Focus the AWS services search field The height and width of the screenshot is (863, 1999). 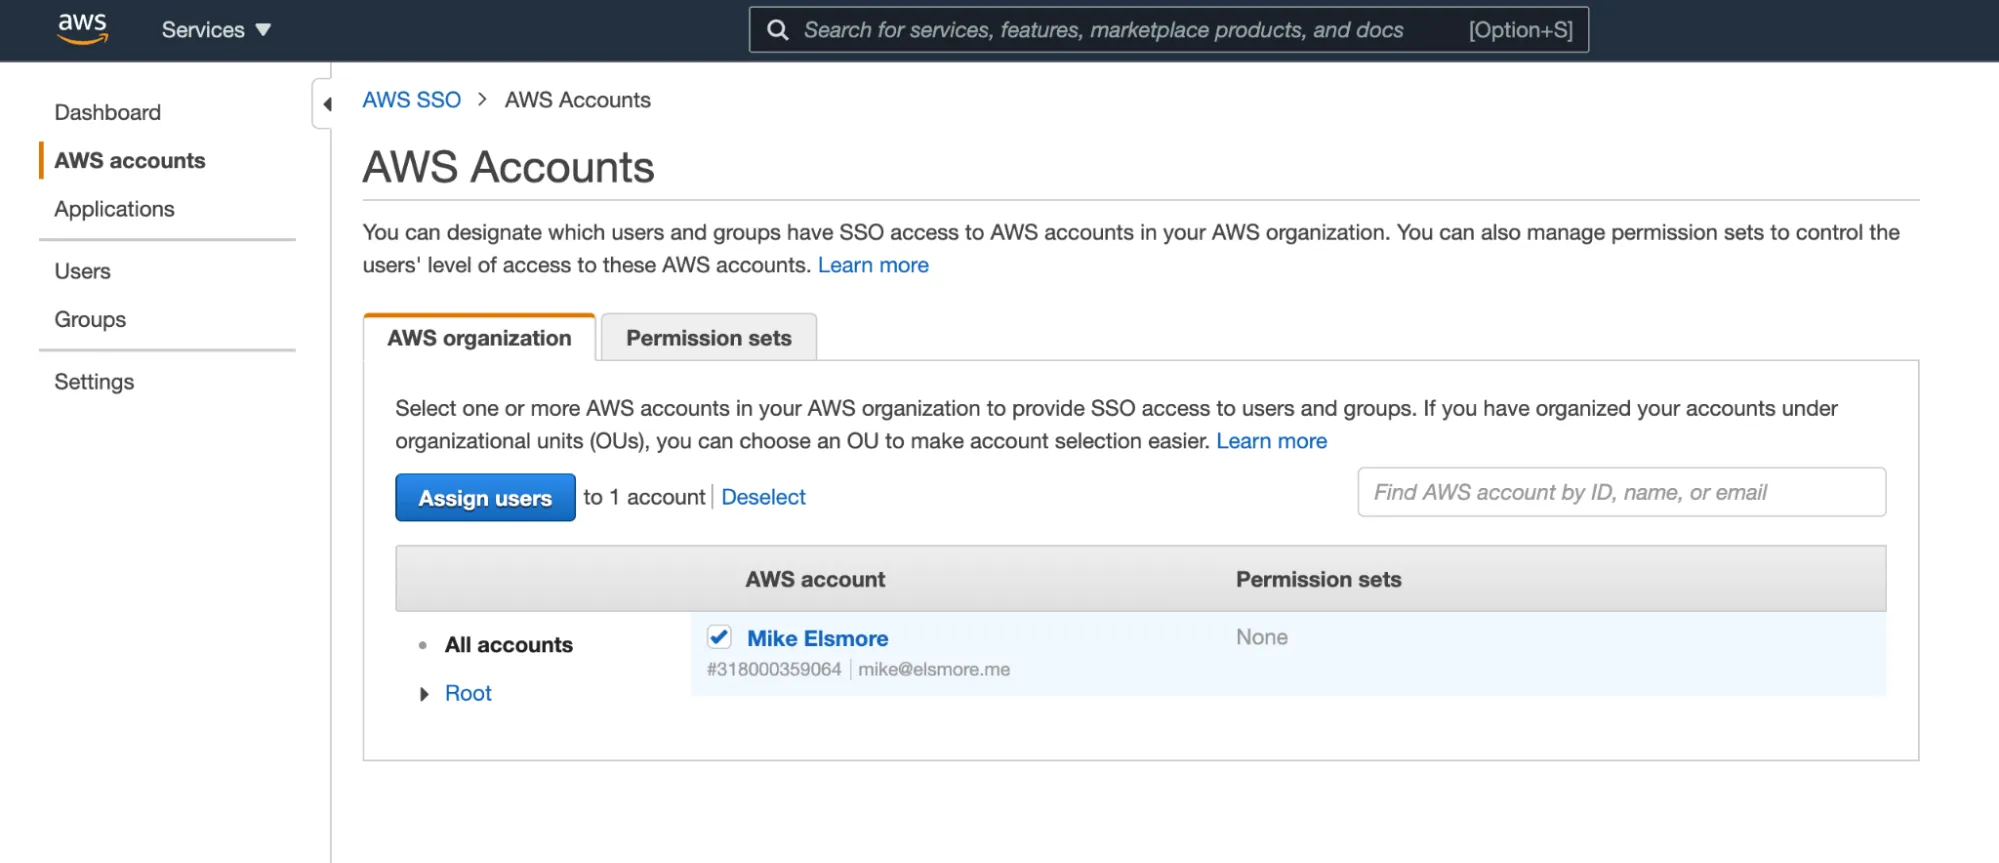click(x=1168, y=30)
